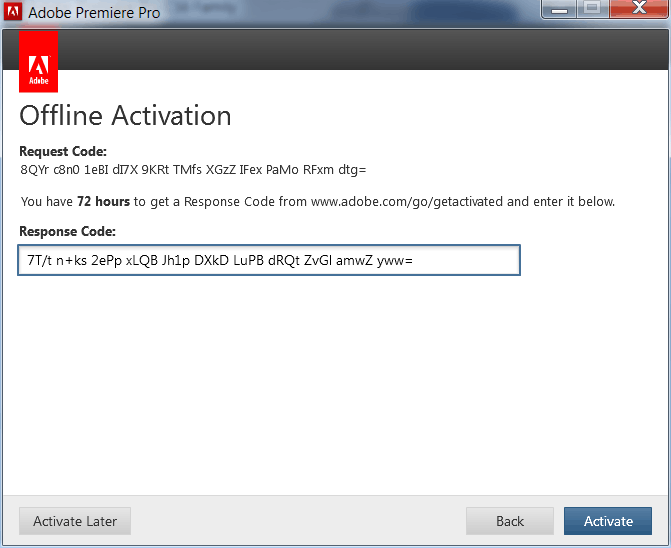This screenshot has height=548, width=671.
Task: Go Back to previous step
Action: click(510, 521)
